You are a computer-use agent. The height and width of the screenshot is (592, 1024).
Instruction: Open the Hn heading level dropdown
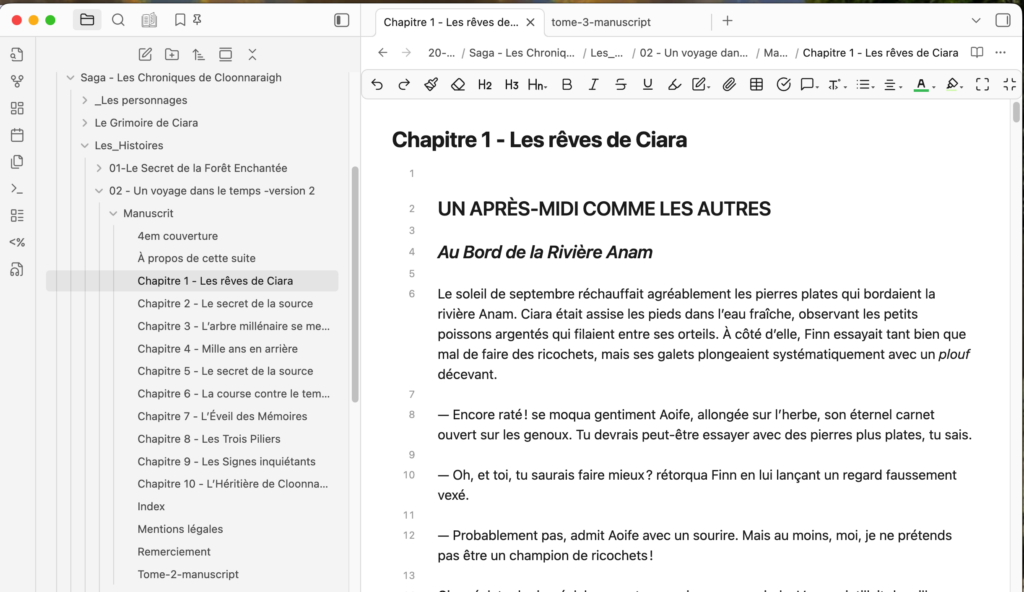537,85
